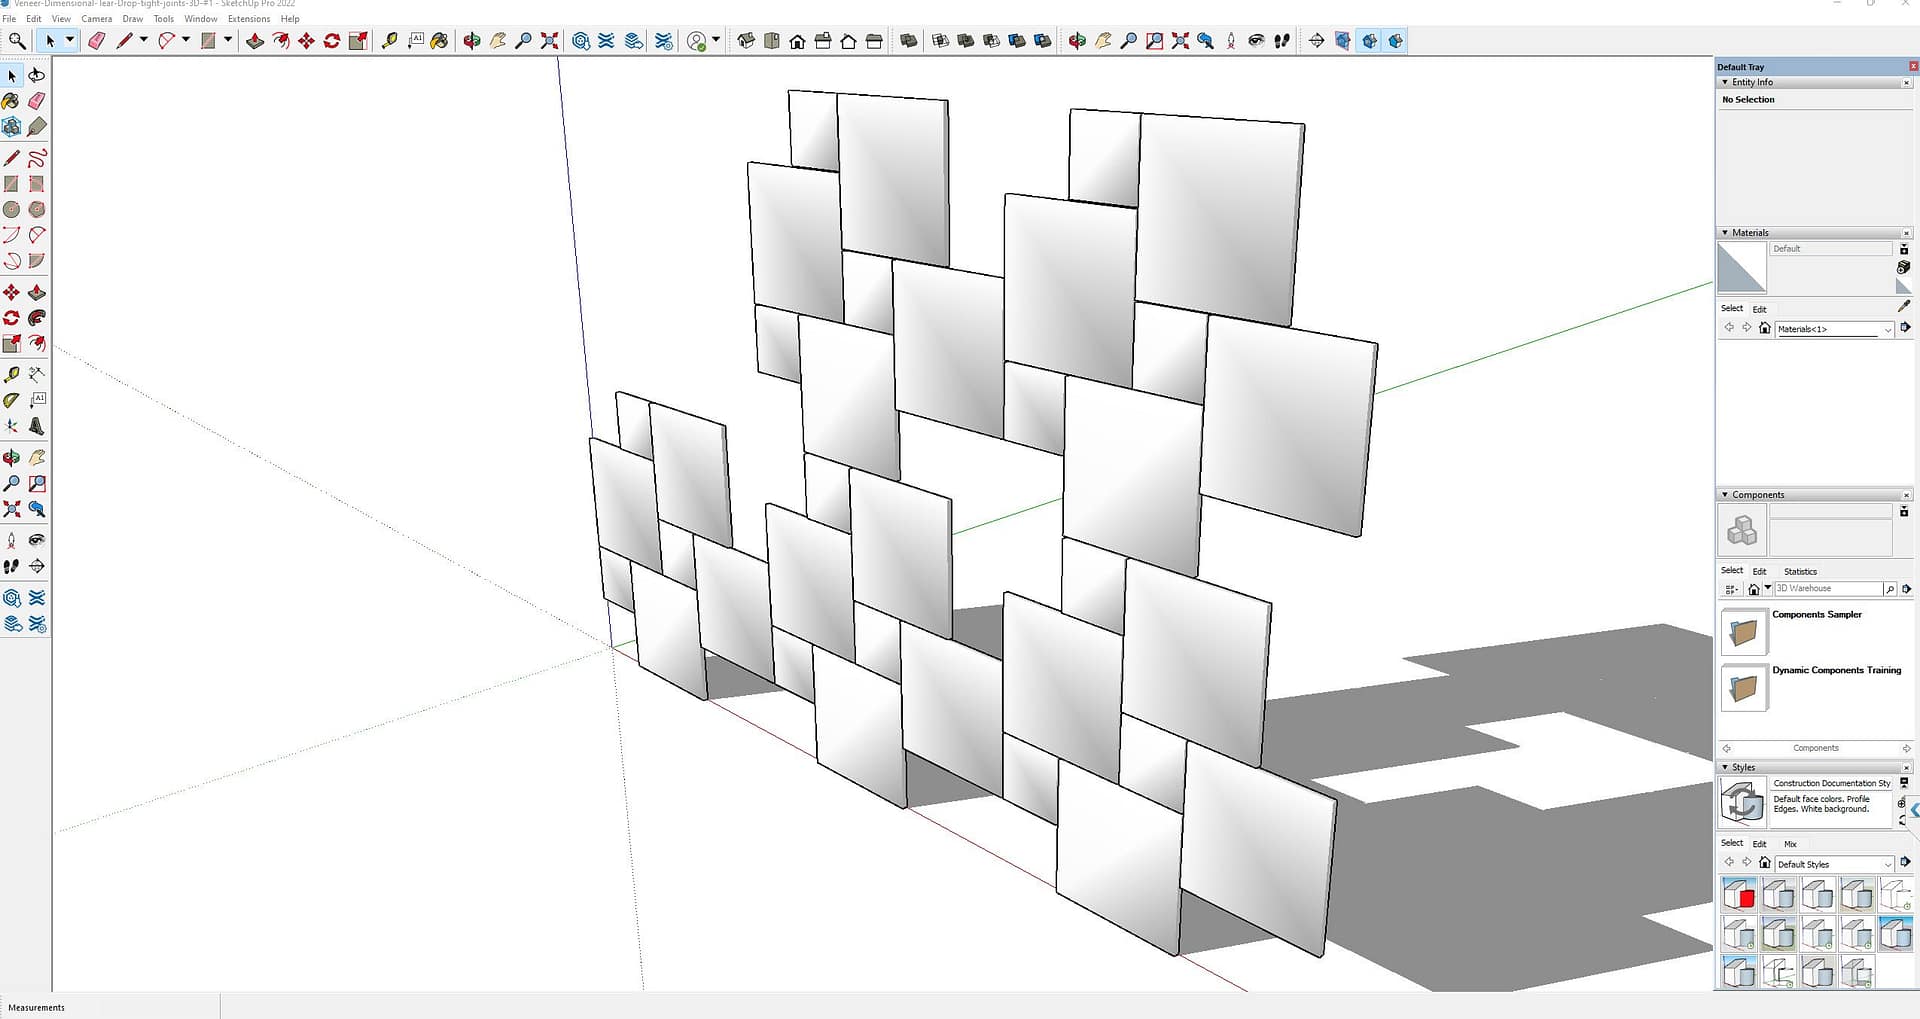Click the Zoom Extents icon in top toolbar

click(549, 41)
